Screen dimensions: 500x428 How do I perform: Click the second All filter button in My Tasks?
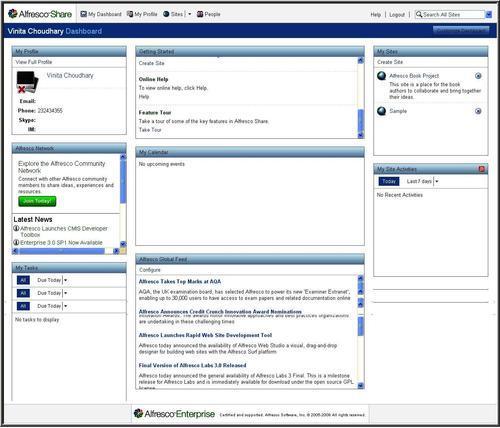click(23, 293)
